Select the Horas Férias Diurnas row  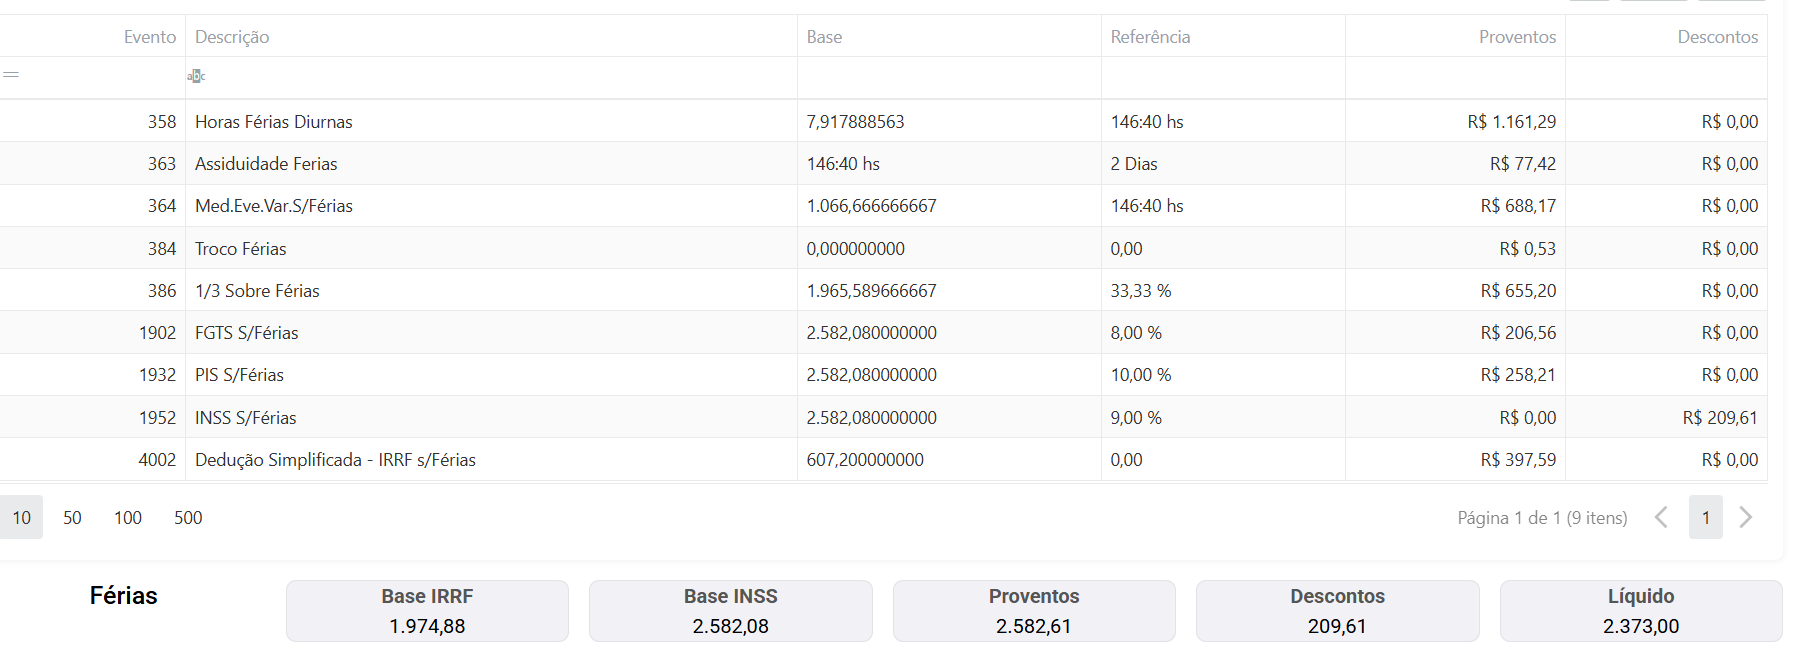[274, 122]
